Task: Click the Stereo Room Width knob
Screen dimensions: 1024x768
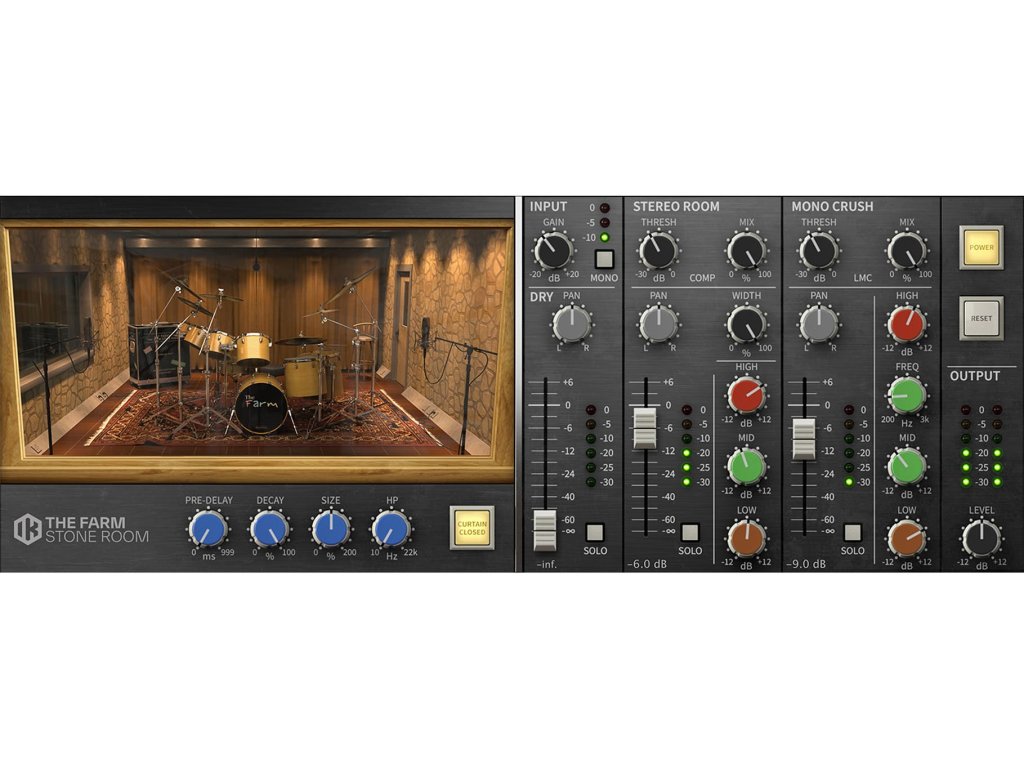Action: pos(746,323)
